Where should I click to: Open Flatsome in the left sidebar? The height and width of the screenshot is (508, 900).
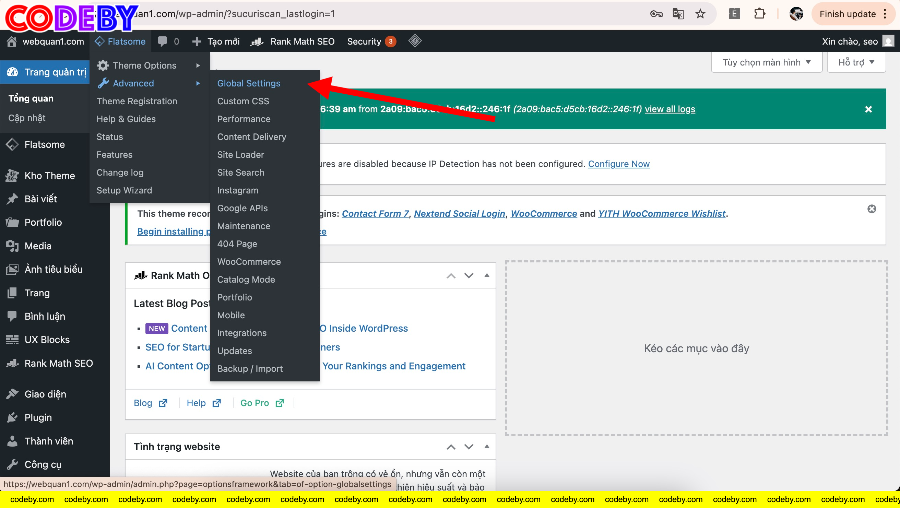point(45,145)
